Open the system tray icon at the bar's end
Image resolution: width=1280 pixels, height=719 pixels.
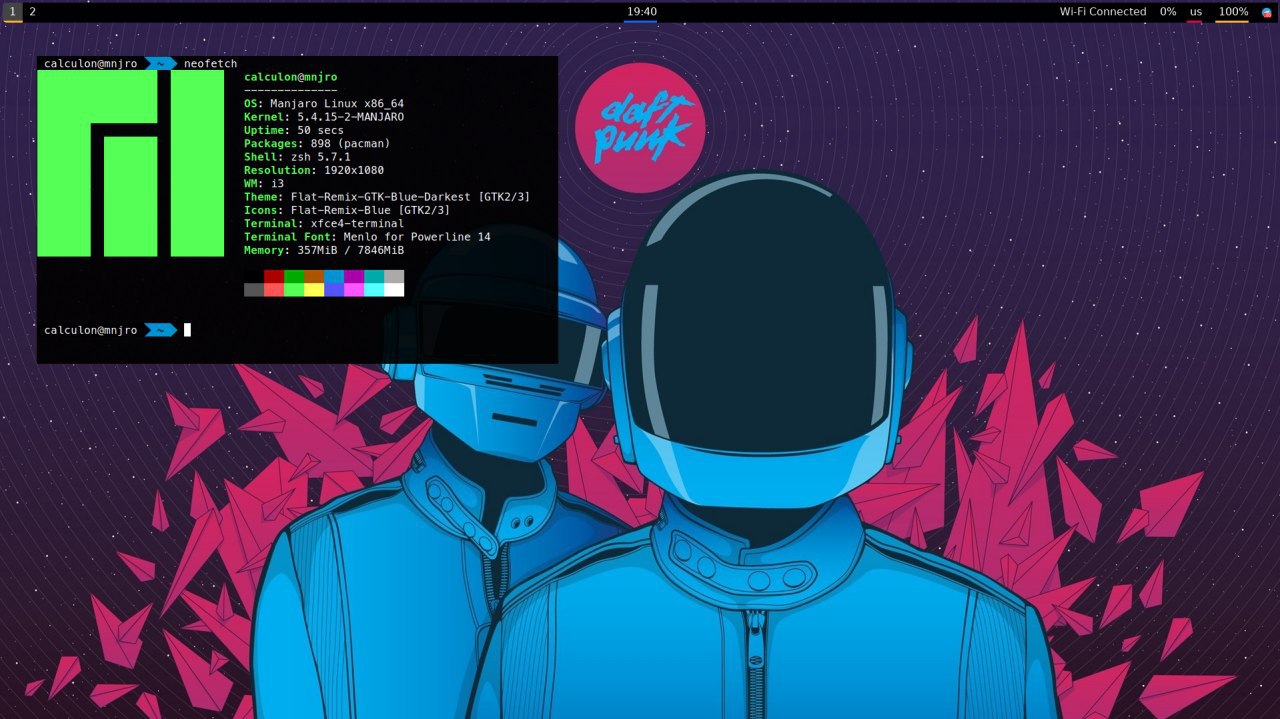tap(1267, 12)
